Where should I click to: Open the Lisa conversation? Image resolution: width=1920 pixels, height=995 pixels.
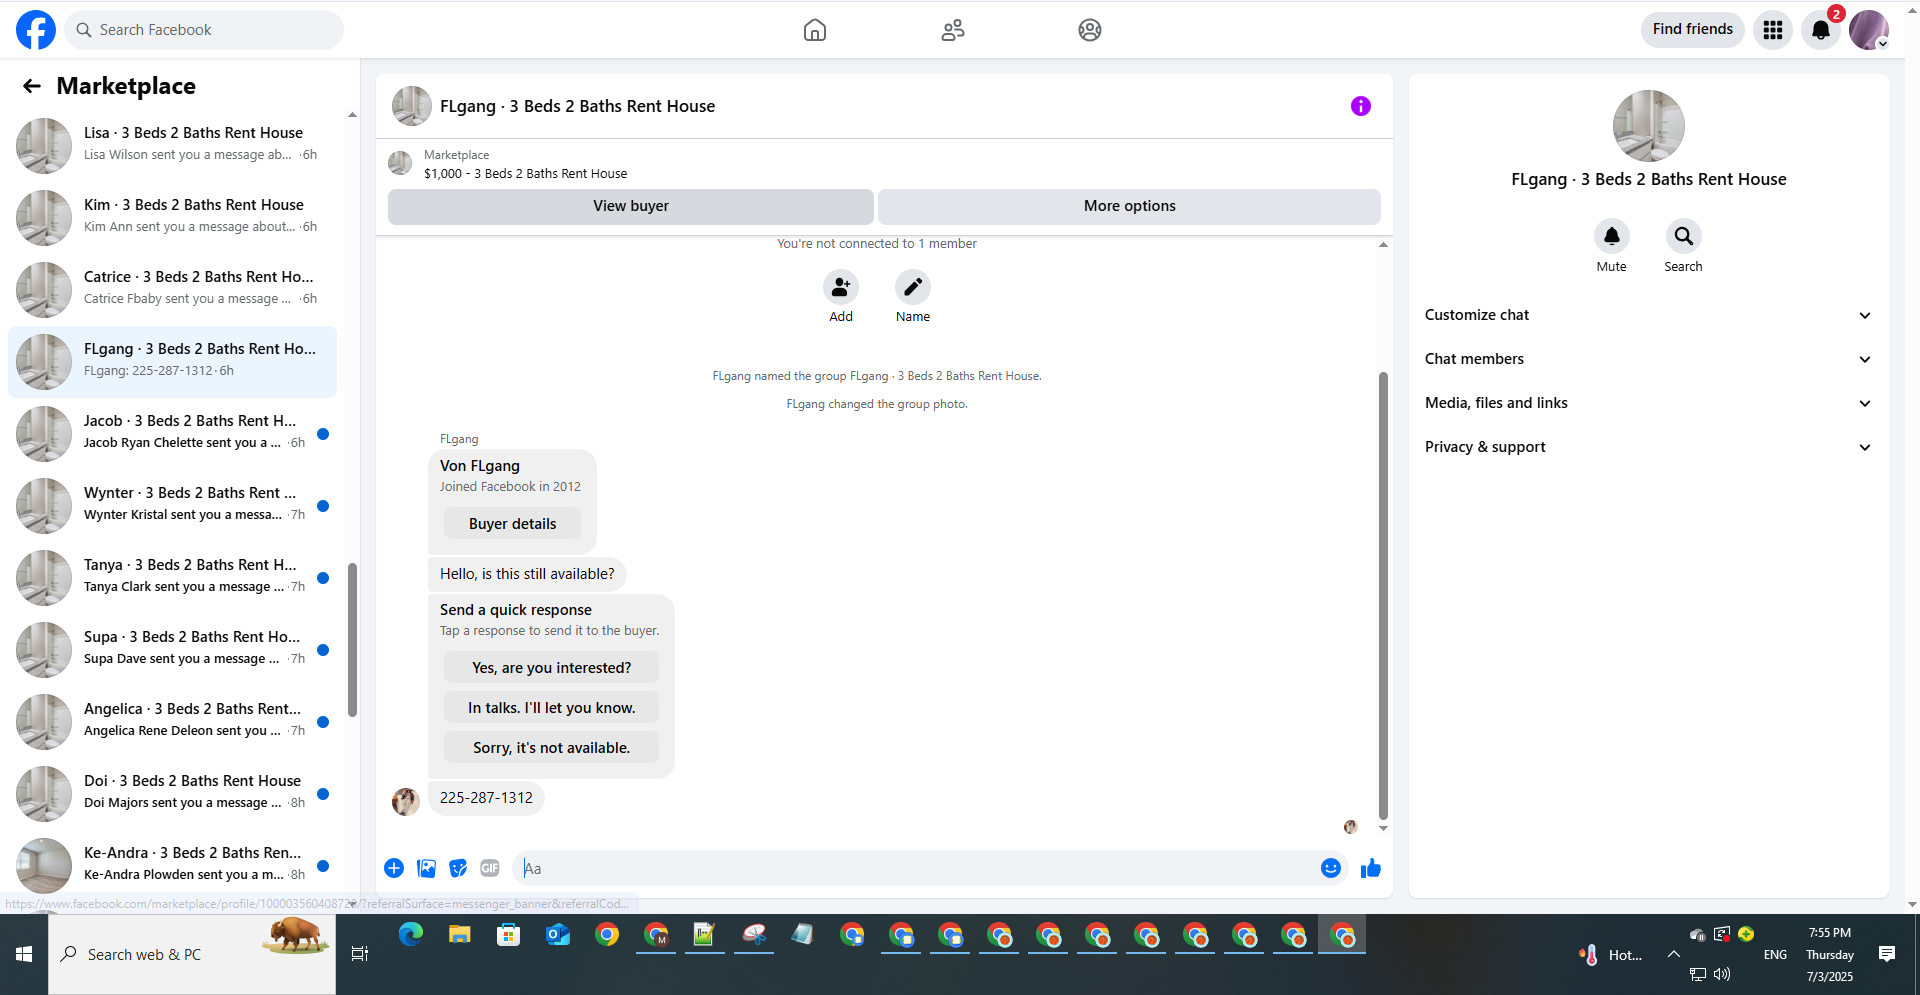pos(172,145)
